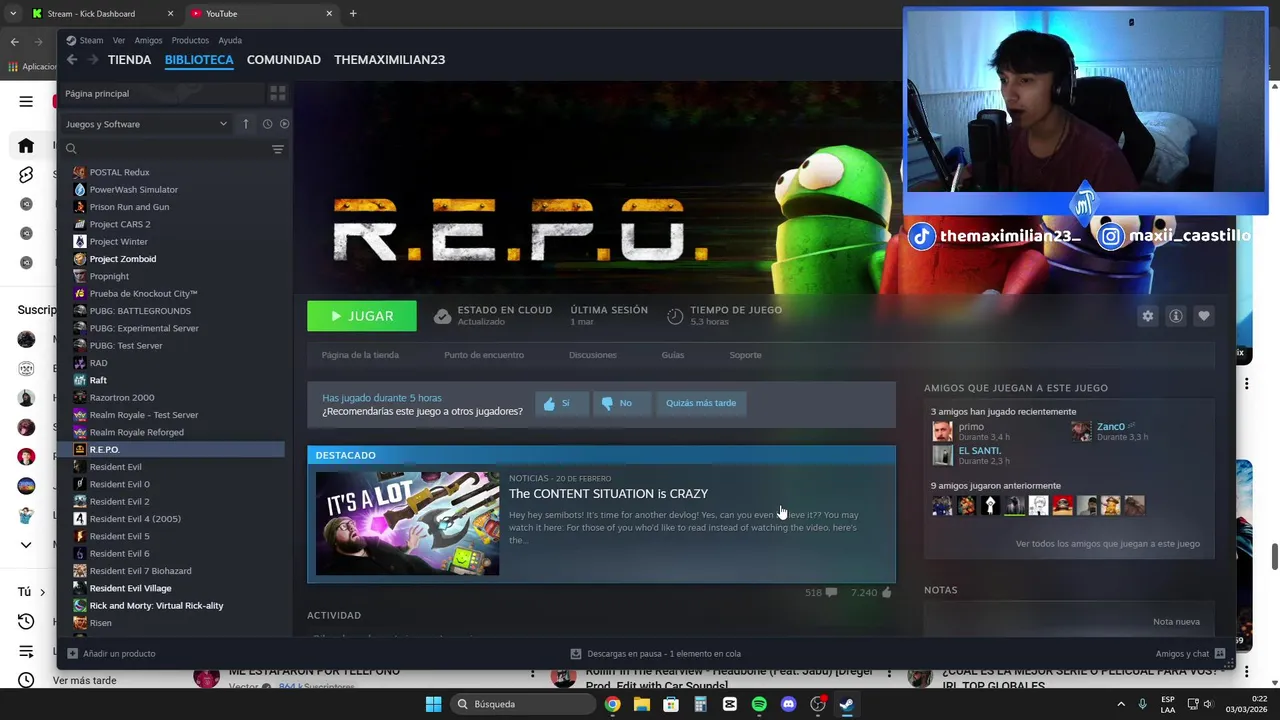
Task: Open Spotify from the taskbar
Action: 759,704
